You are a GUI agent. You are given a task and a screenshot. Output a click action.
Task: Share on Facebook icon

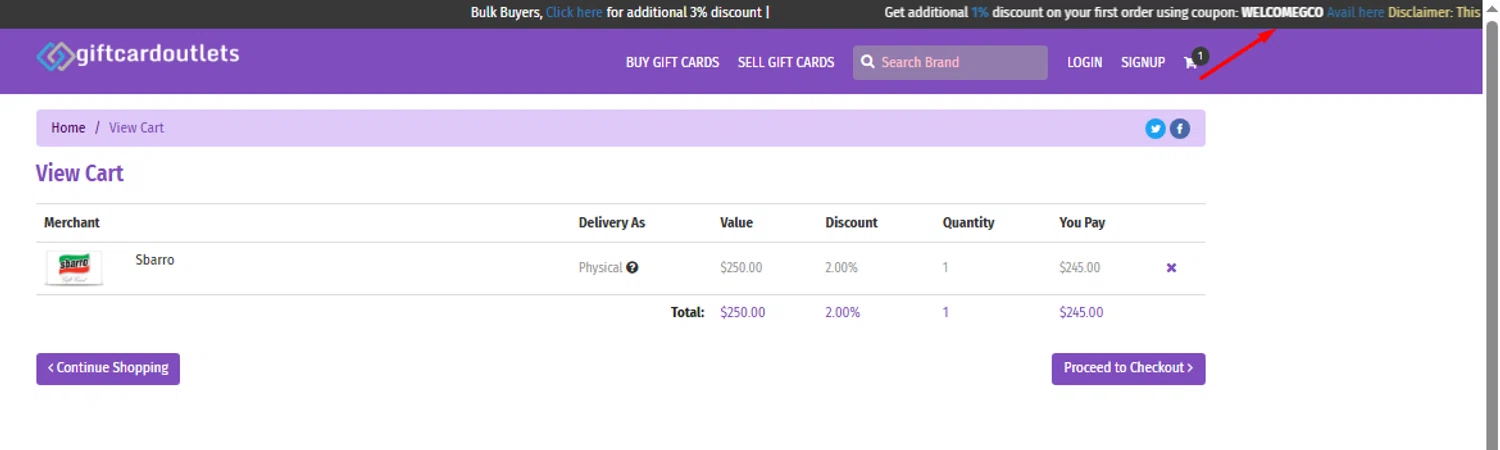[x=1180, y=128]
